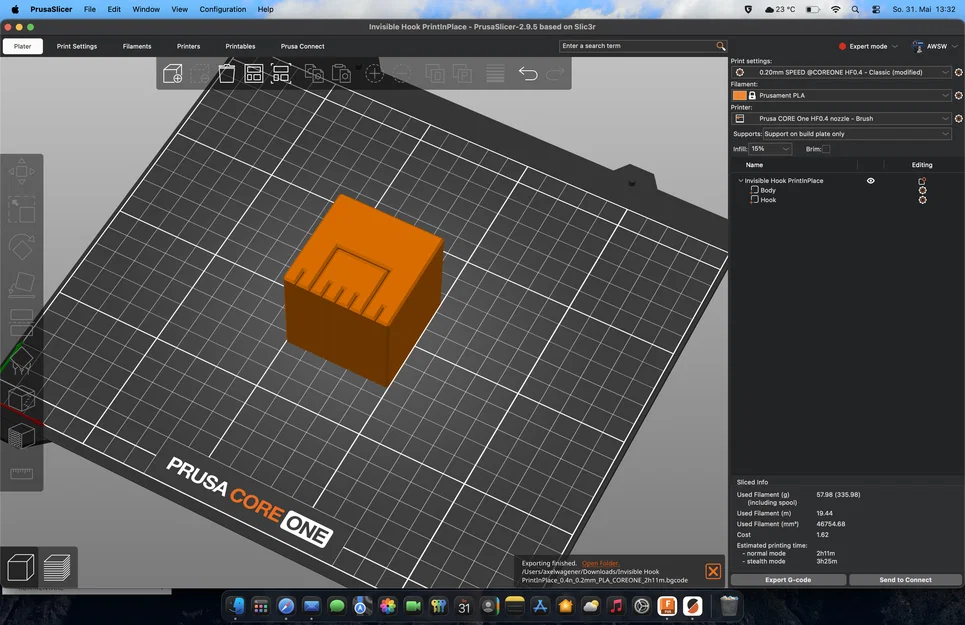Open print settings gear on right

[x=958, y=73]
